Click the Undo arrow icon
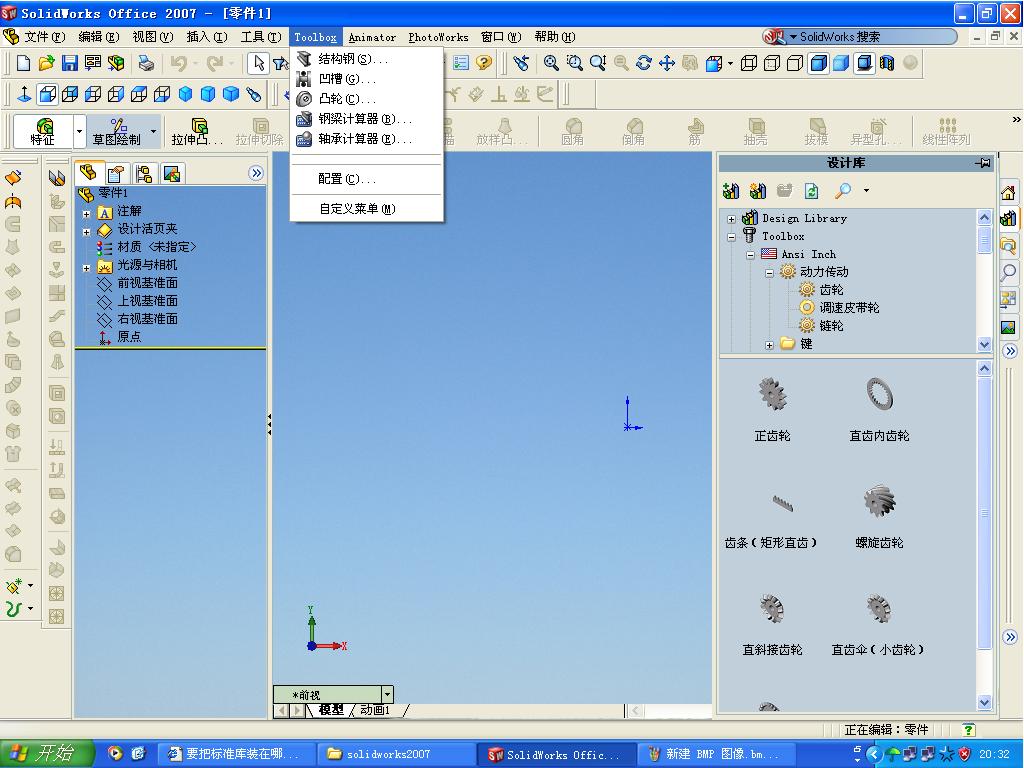The image size is (1024, 768). pyautogui.click(x=178, y=63)
